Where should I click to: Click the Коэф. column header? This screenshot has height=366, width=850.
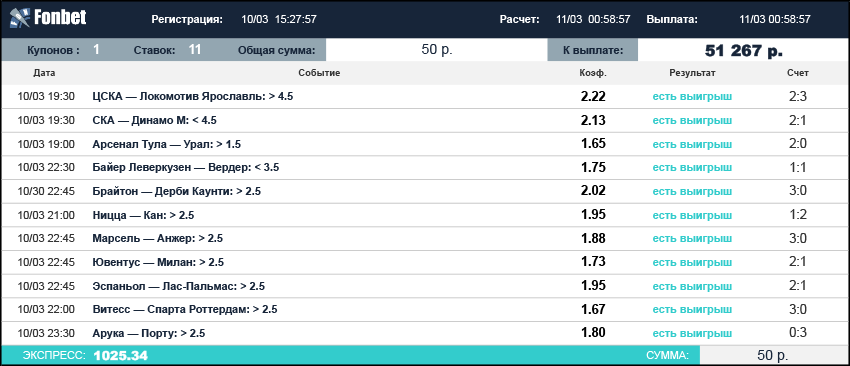pos(593,73)
